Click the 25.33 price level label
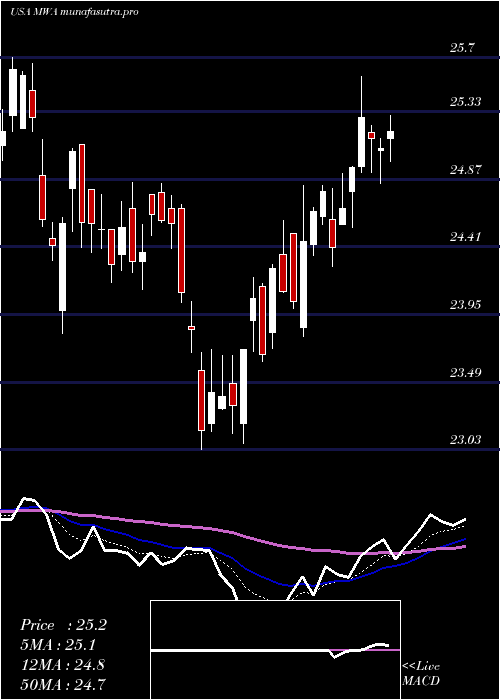Image resolution: width=500 pixels, height=700 pixels. pyautogui.click(x=466, y=102)
